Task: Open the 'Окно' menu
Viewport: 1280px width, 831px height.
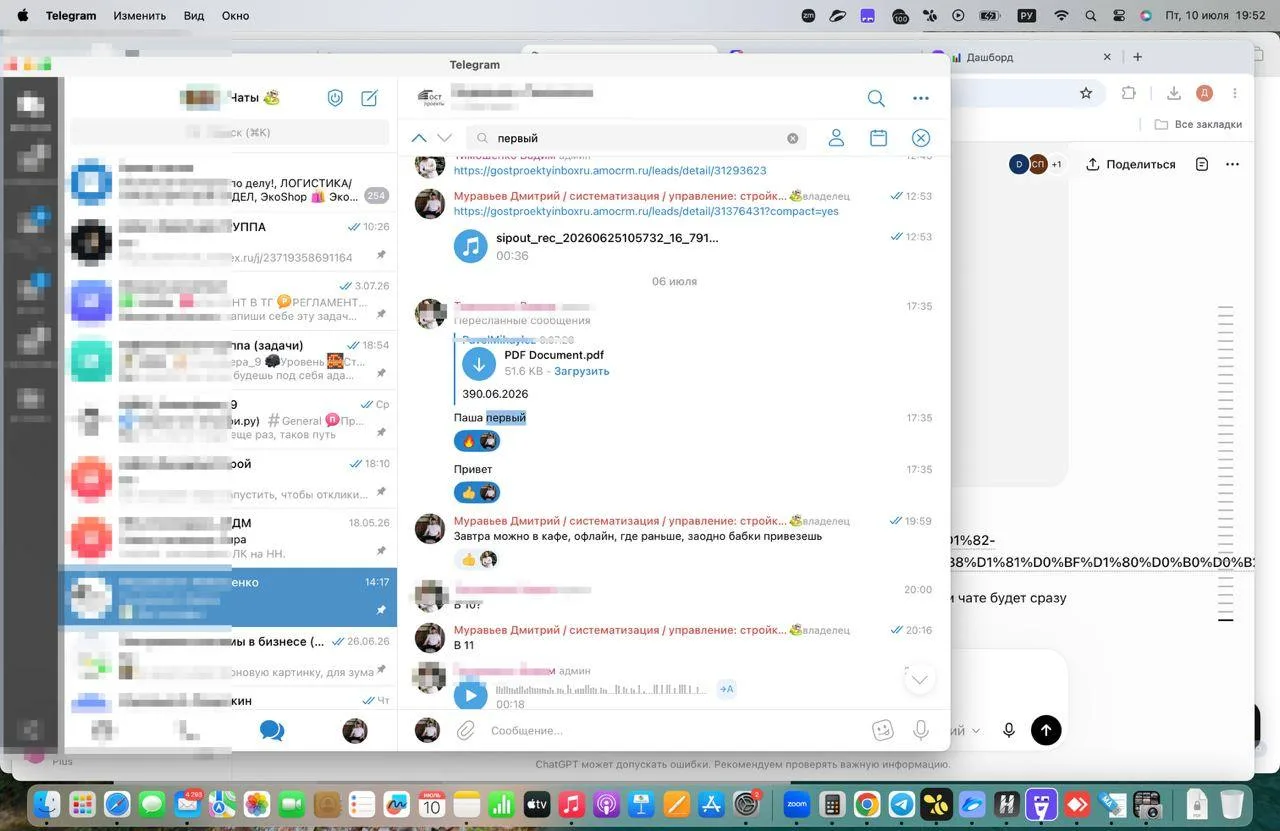Action: click(x=236, y=16)
